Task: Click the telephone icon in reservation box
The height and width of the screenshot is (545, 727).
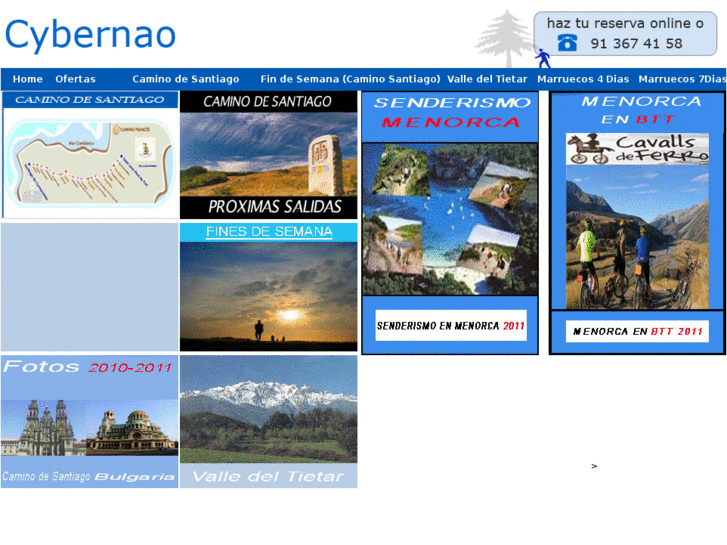Action: [567, 43]
